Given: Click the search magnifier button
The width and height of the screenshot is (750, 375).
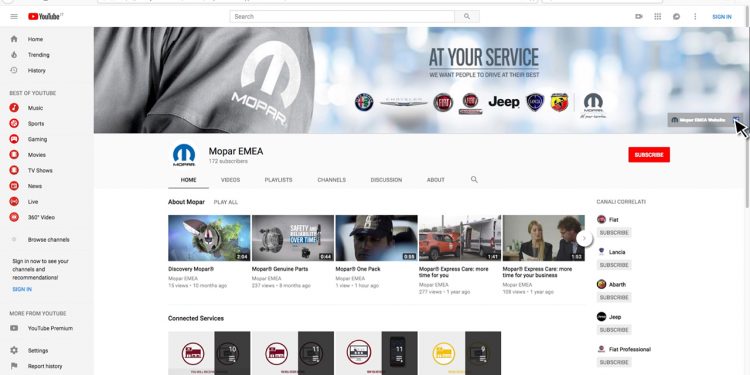Looking at the screenshot, I should coord(467,17).
